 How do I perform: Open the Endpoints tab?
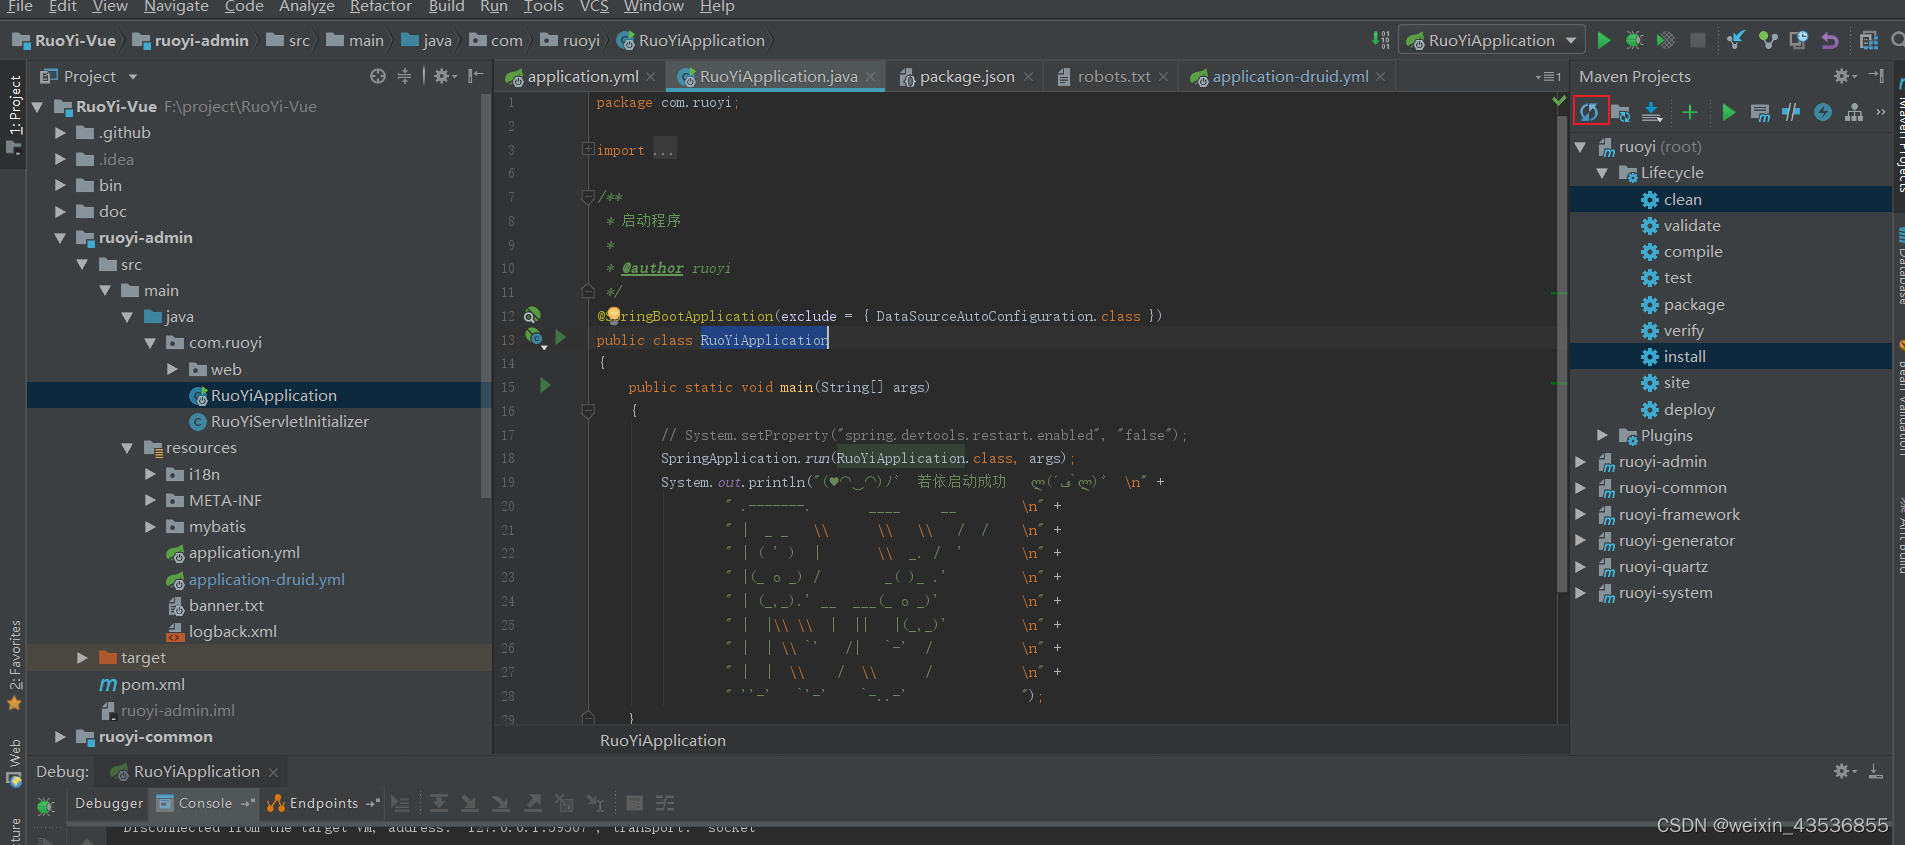pyautogui.click(x=323, y=803)
